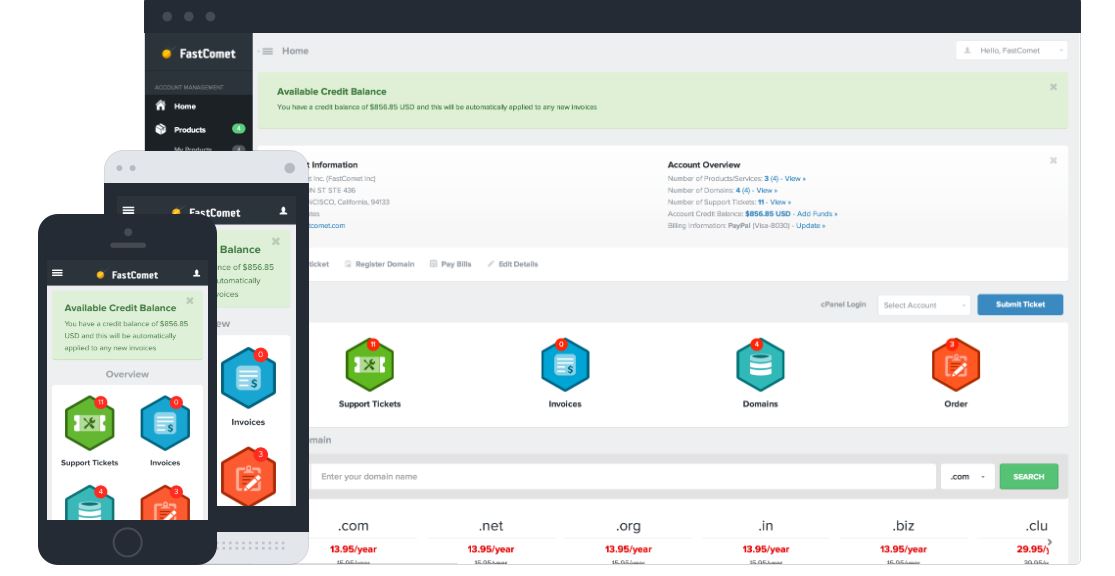Viewport: 1115px width, 576px height.
Task: Click red badge on desktop Support Tickets icon
Action: pyautogui.click(x=373, y=344)
